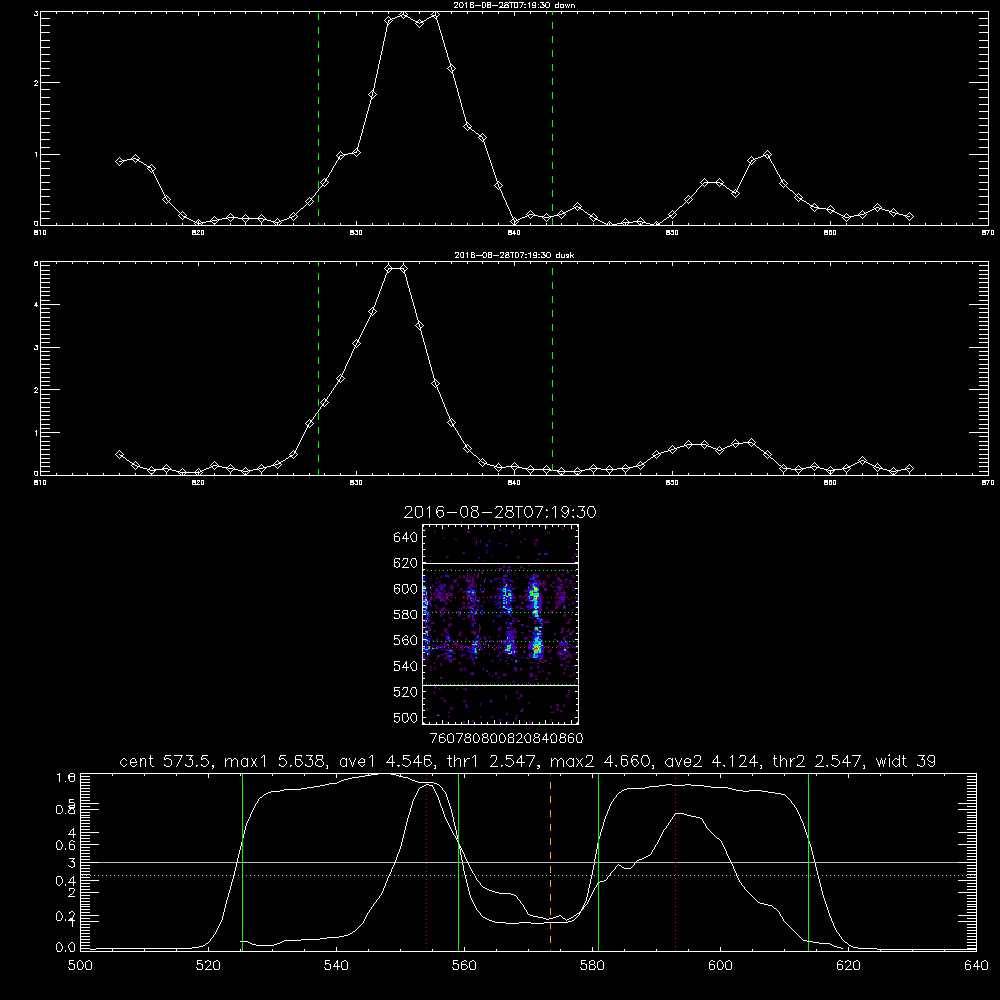The image size is (1000, 1000).
Task: Click the right green dashed line in dusk plot
Action: coord(552,369)
